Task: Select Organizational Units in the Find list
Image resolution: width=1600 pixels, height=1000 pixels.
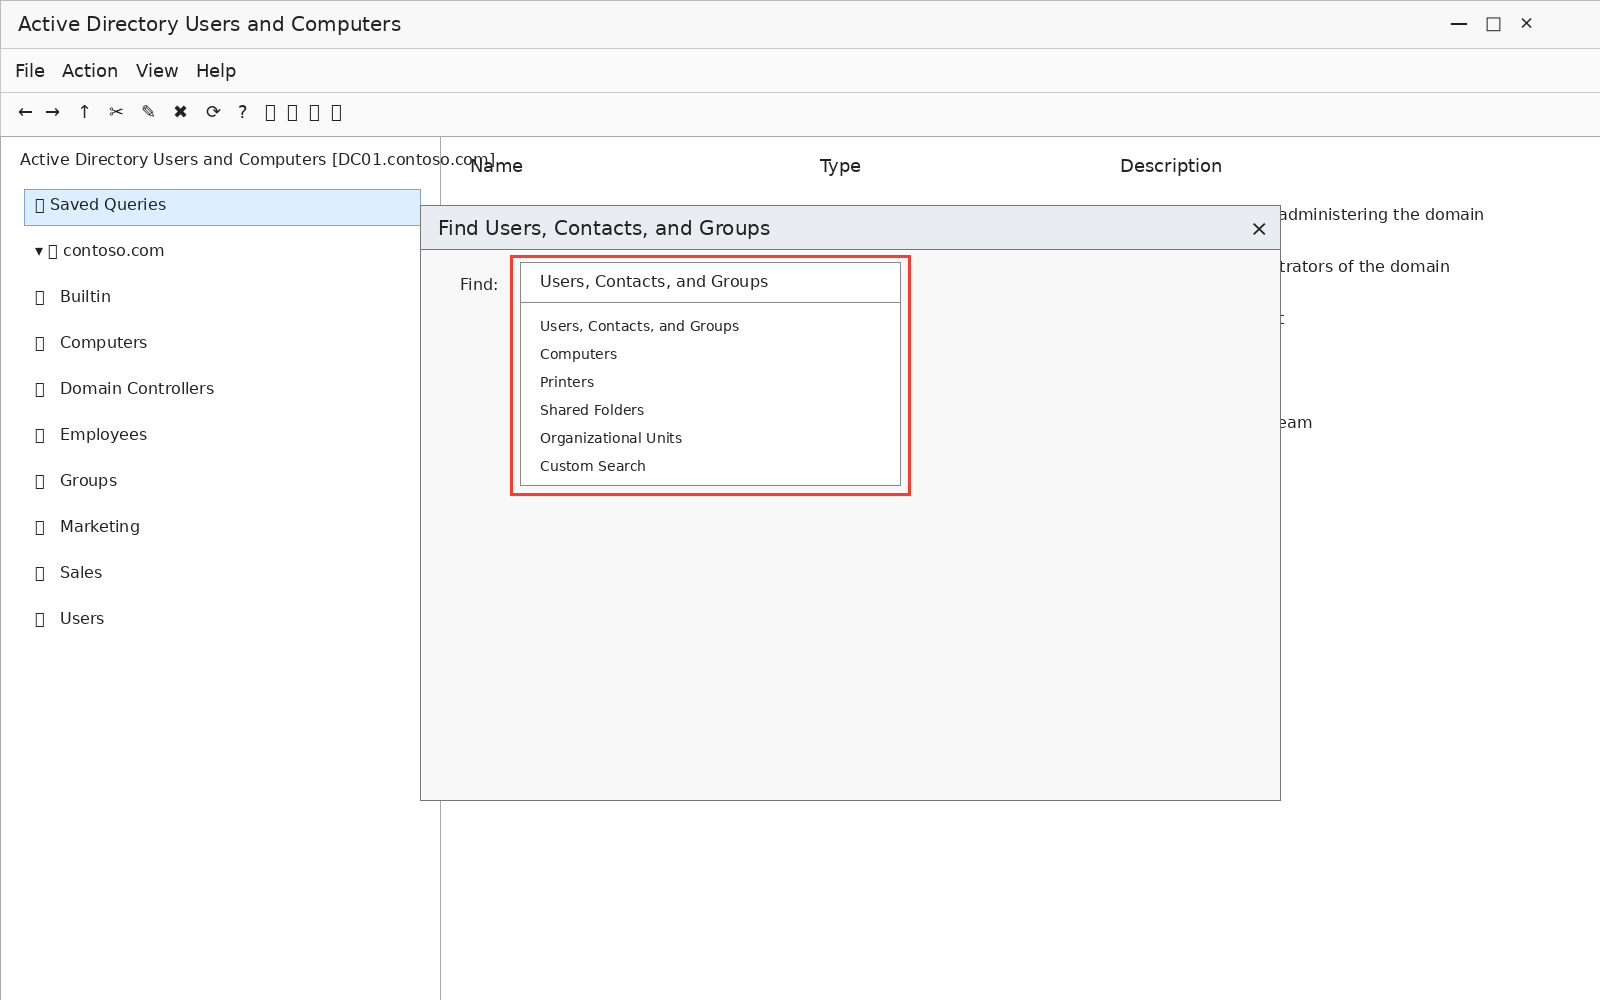Action: click(610, 438)
